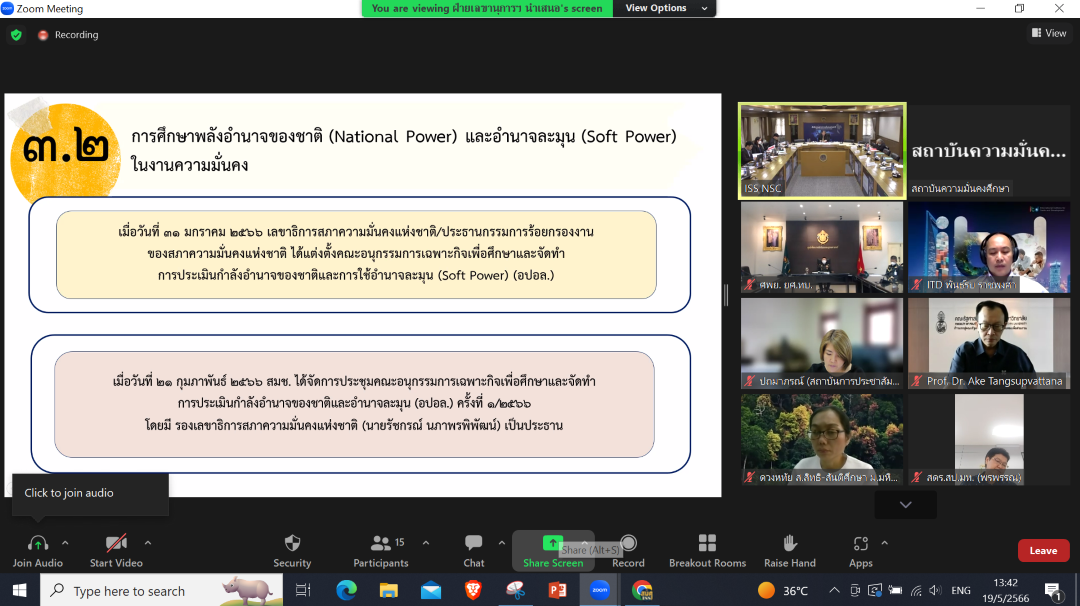
Task: Select the ISS NSC video thumbnail
Action: click(x=822, y=150)
